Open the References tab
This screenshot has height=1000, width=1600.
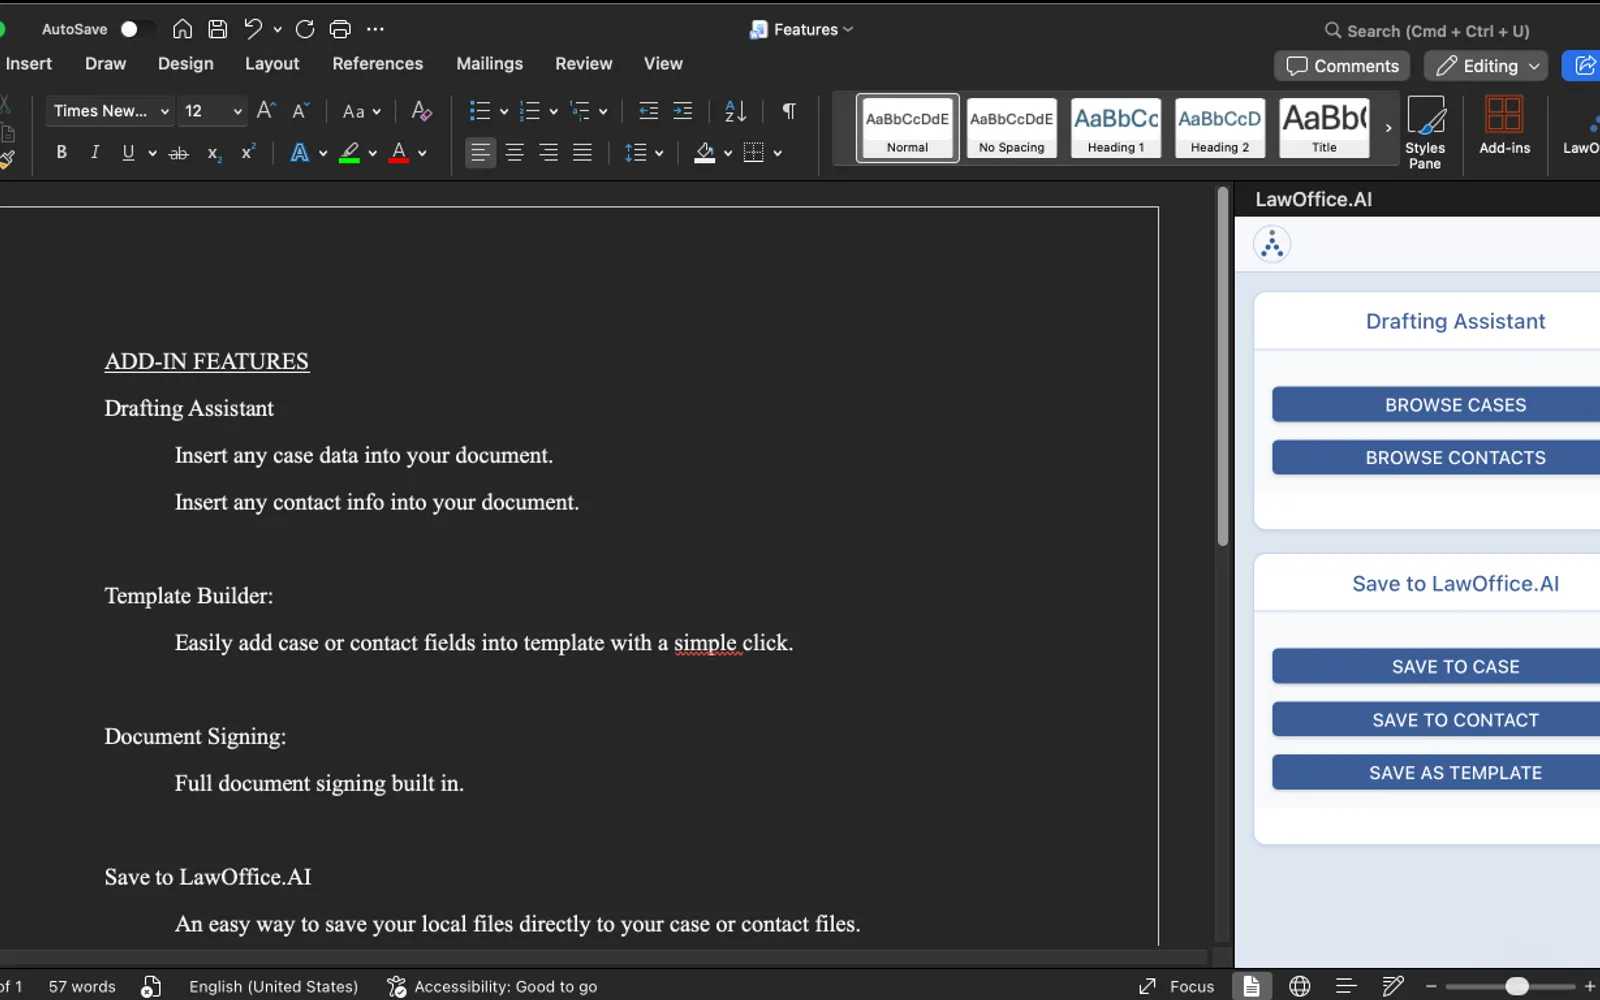[x=377, y=63]
